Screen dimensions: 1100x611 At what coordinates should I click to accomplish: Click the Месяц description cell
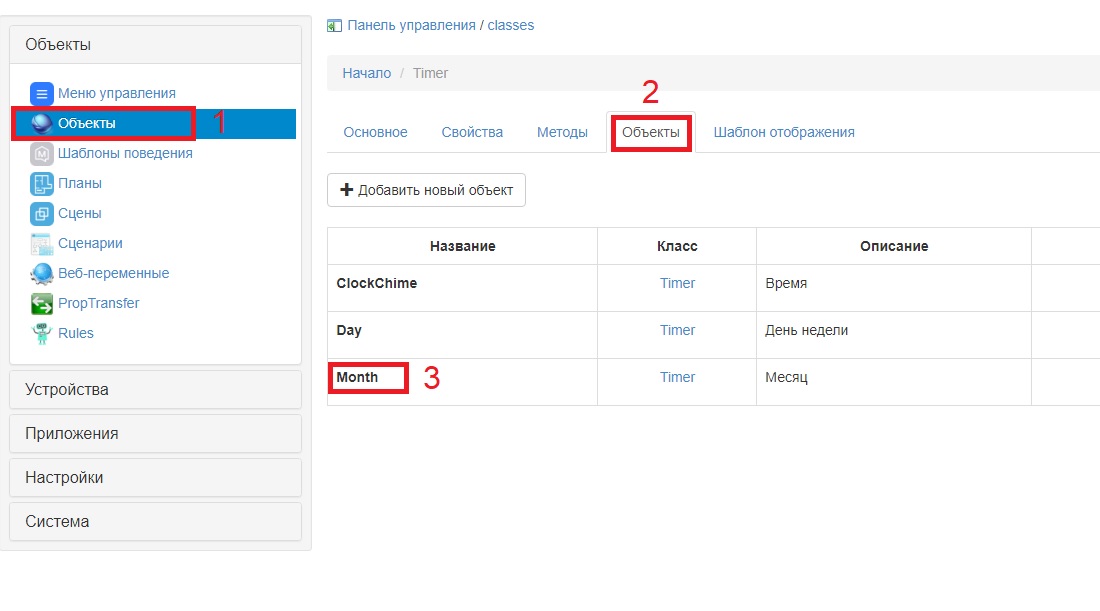[894, 382]
